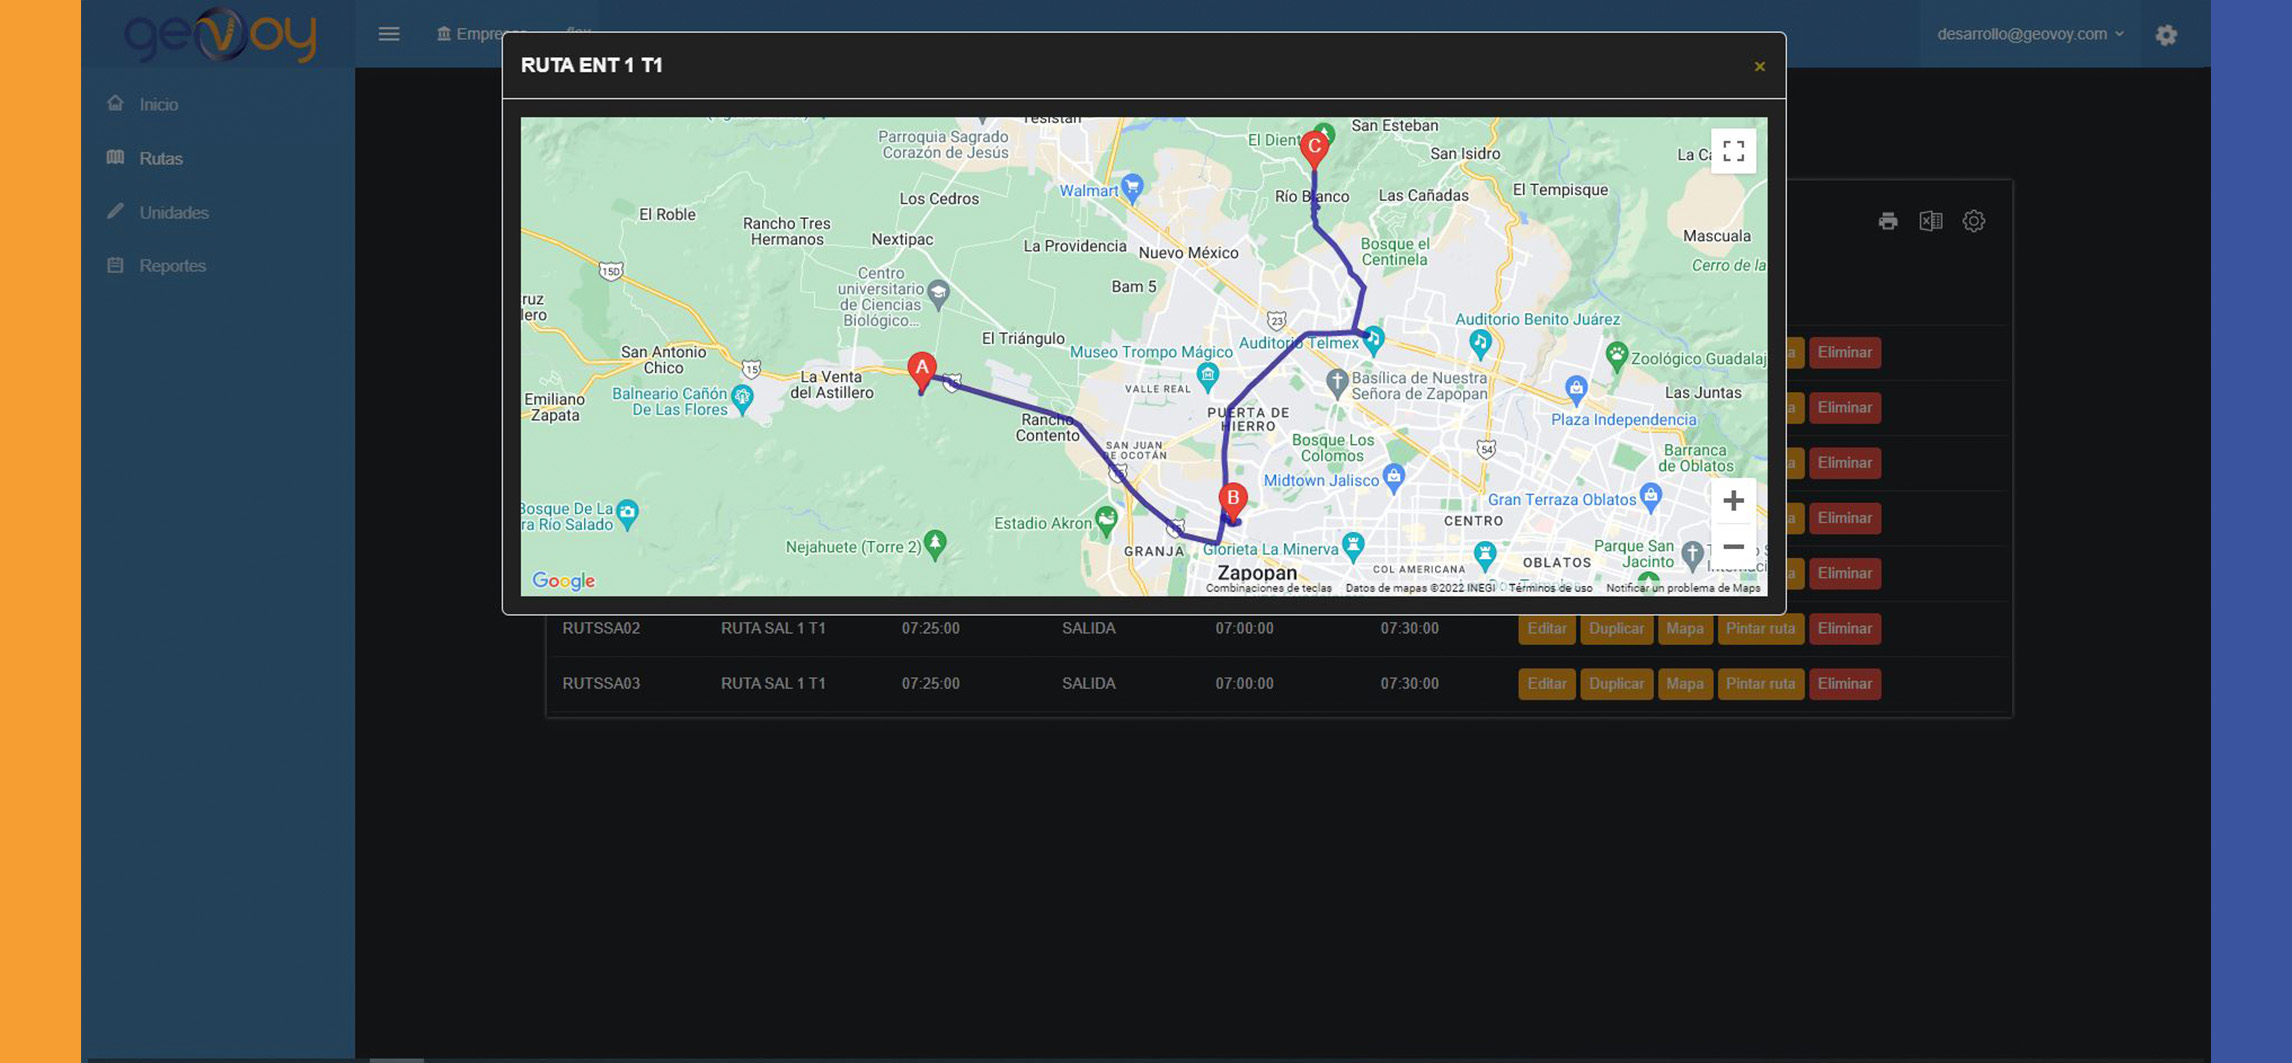Screen dimensions: 2292x1063
Task: Click the Museo Trompo Mágico pin
Action: pyautogui.click(x=1208, y=377)
